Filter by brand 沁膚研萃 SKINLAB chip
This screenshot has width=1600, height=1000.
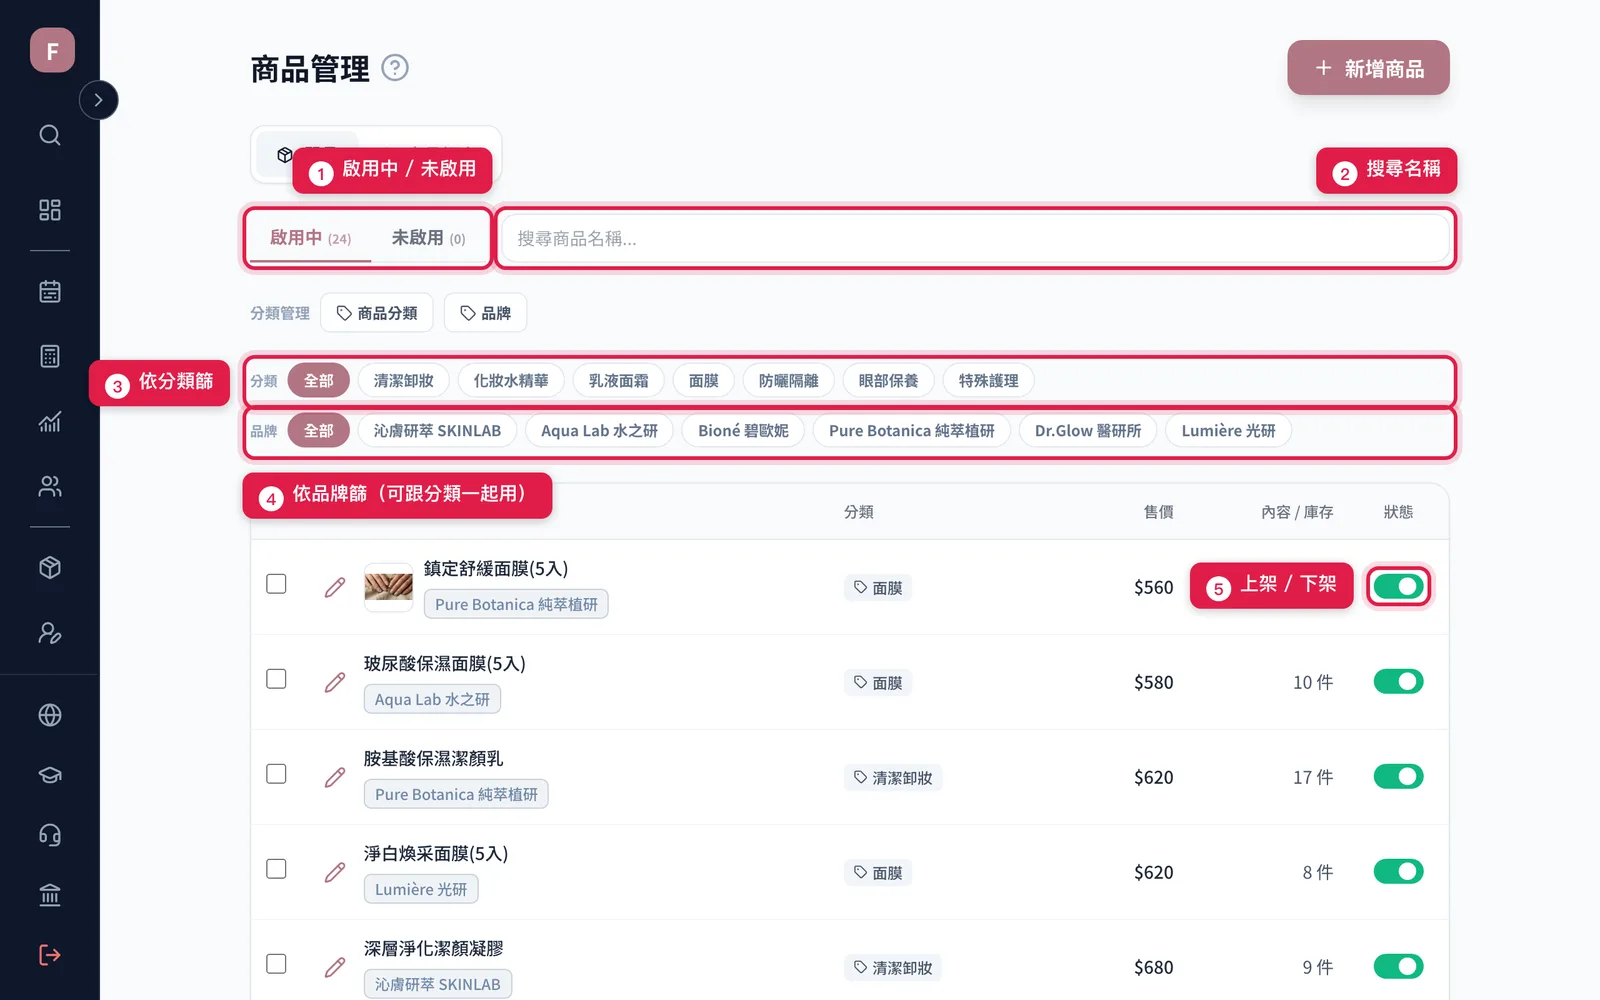pyautogui.click(x=437, y=431)
